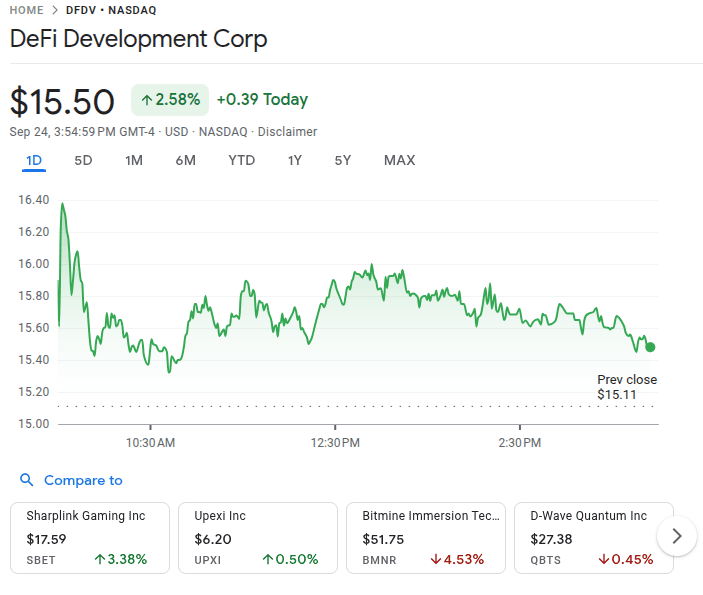The width and height of the screenshot is (703, 595).
Task: Select the 1Y time range tab
Action: [295, 161]
